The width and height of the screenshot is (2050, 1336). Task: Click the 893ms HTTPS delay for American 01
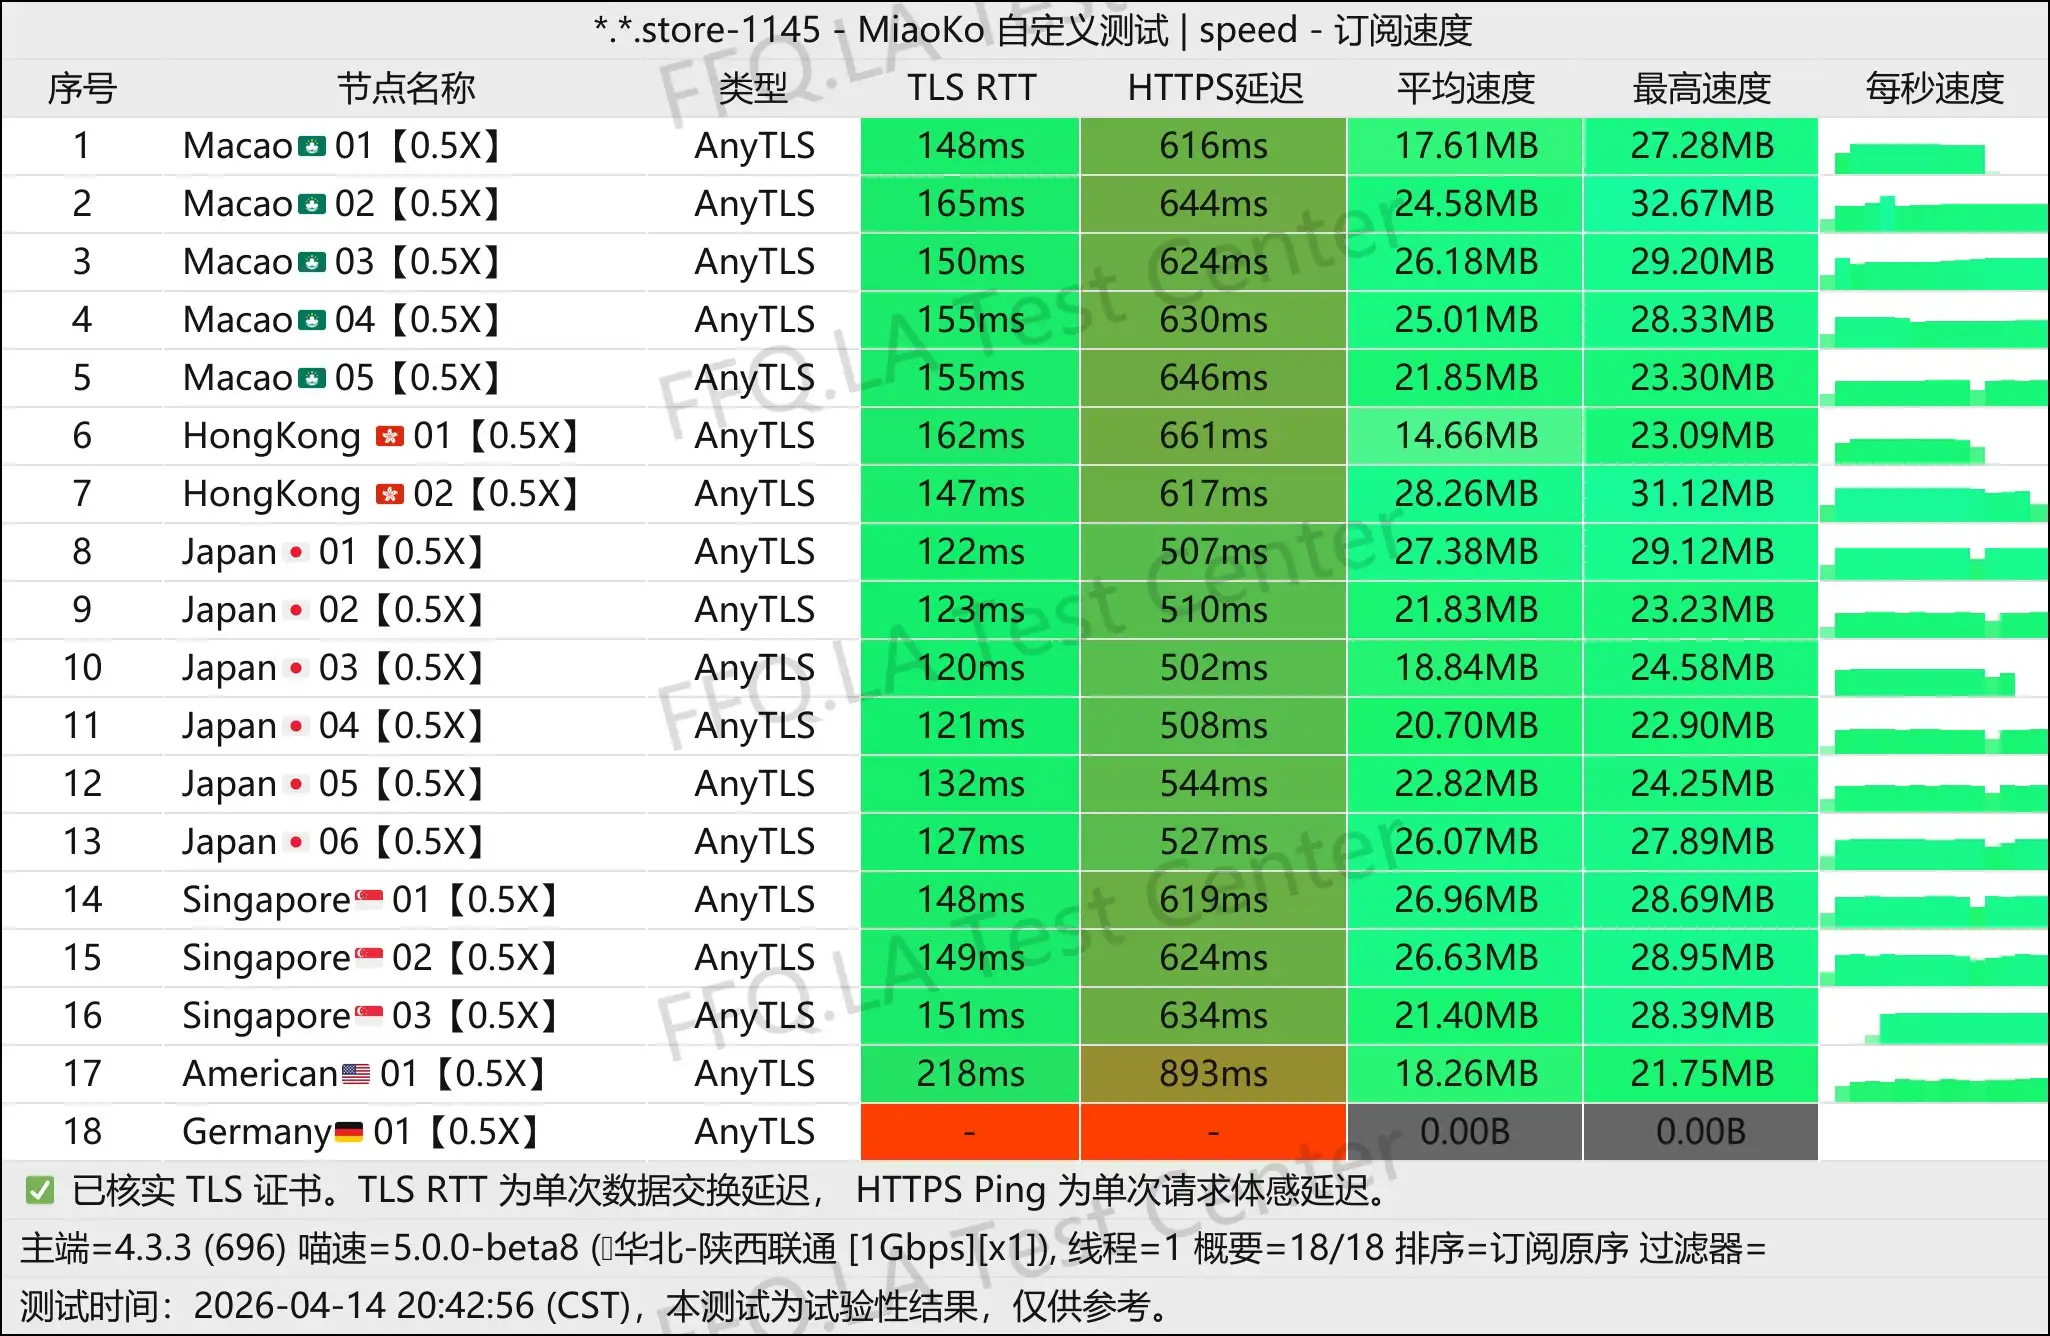point(1213,1075)
